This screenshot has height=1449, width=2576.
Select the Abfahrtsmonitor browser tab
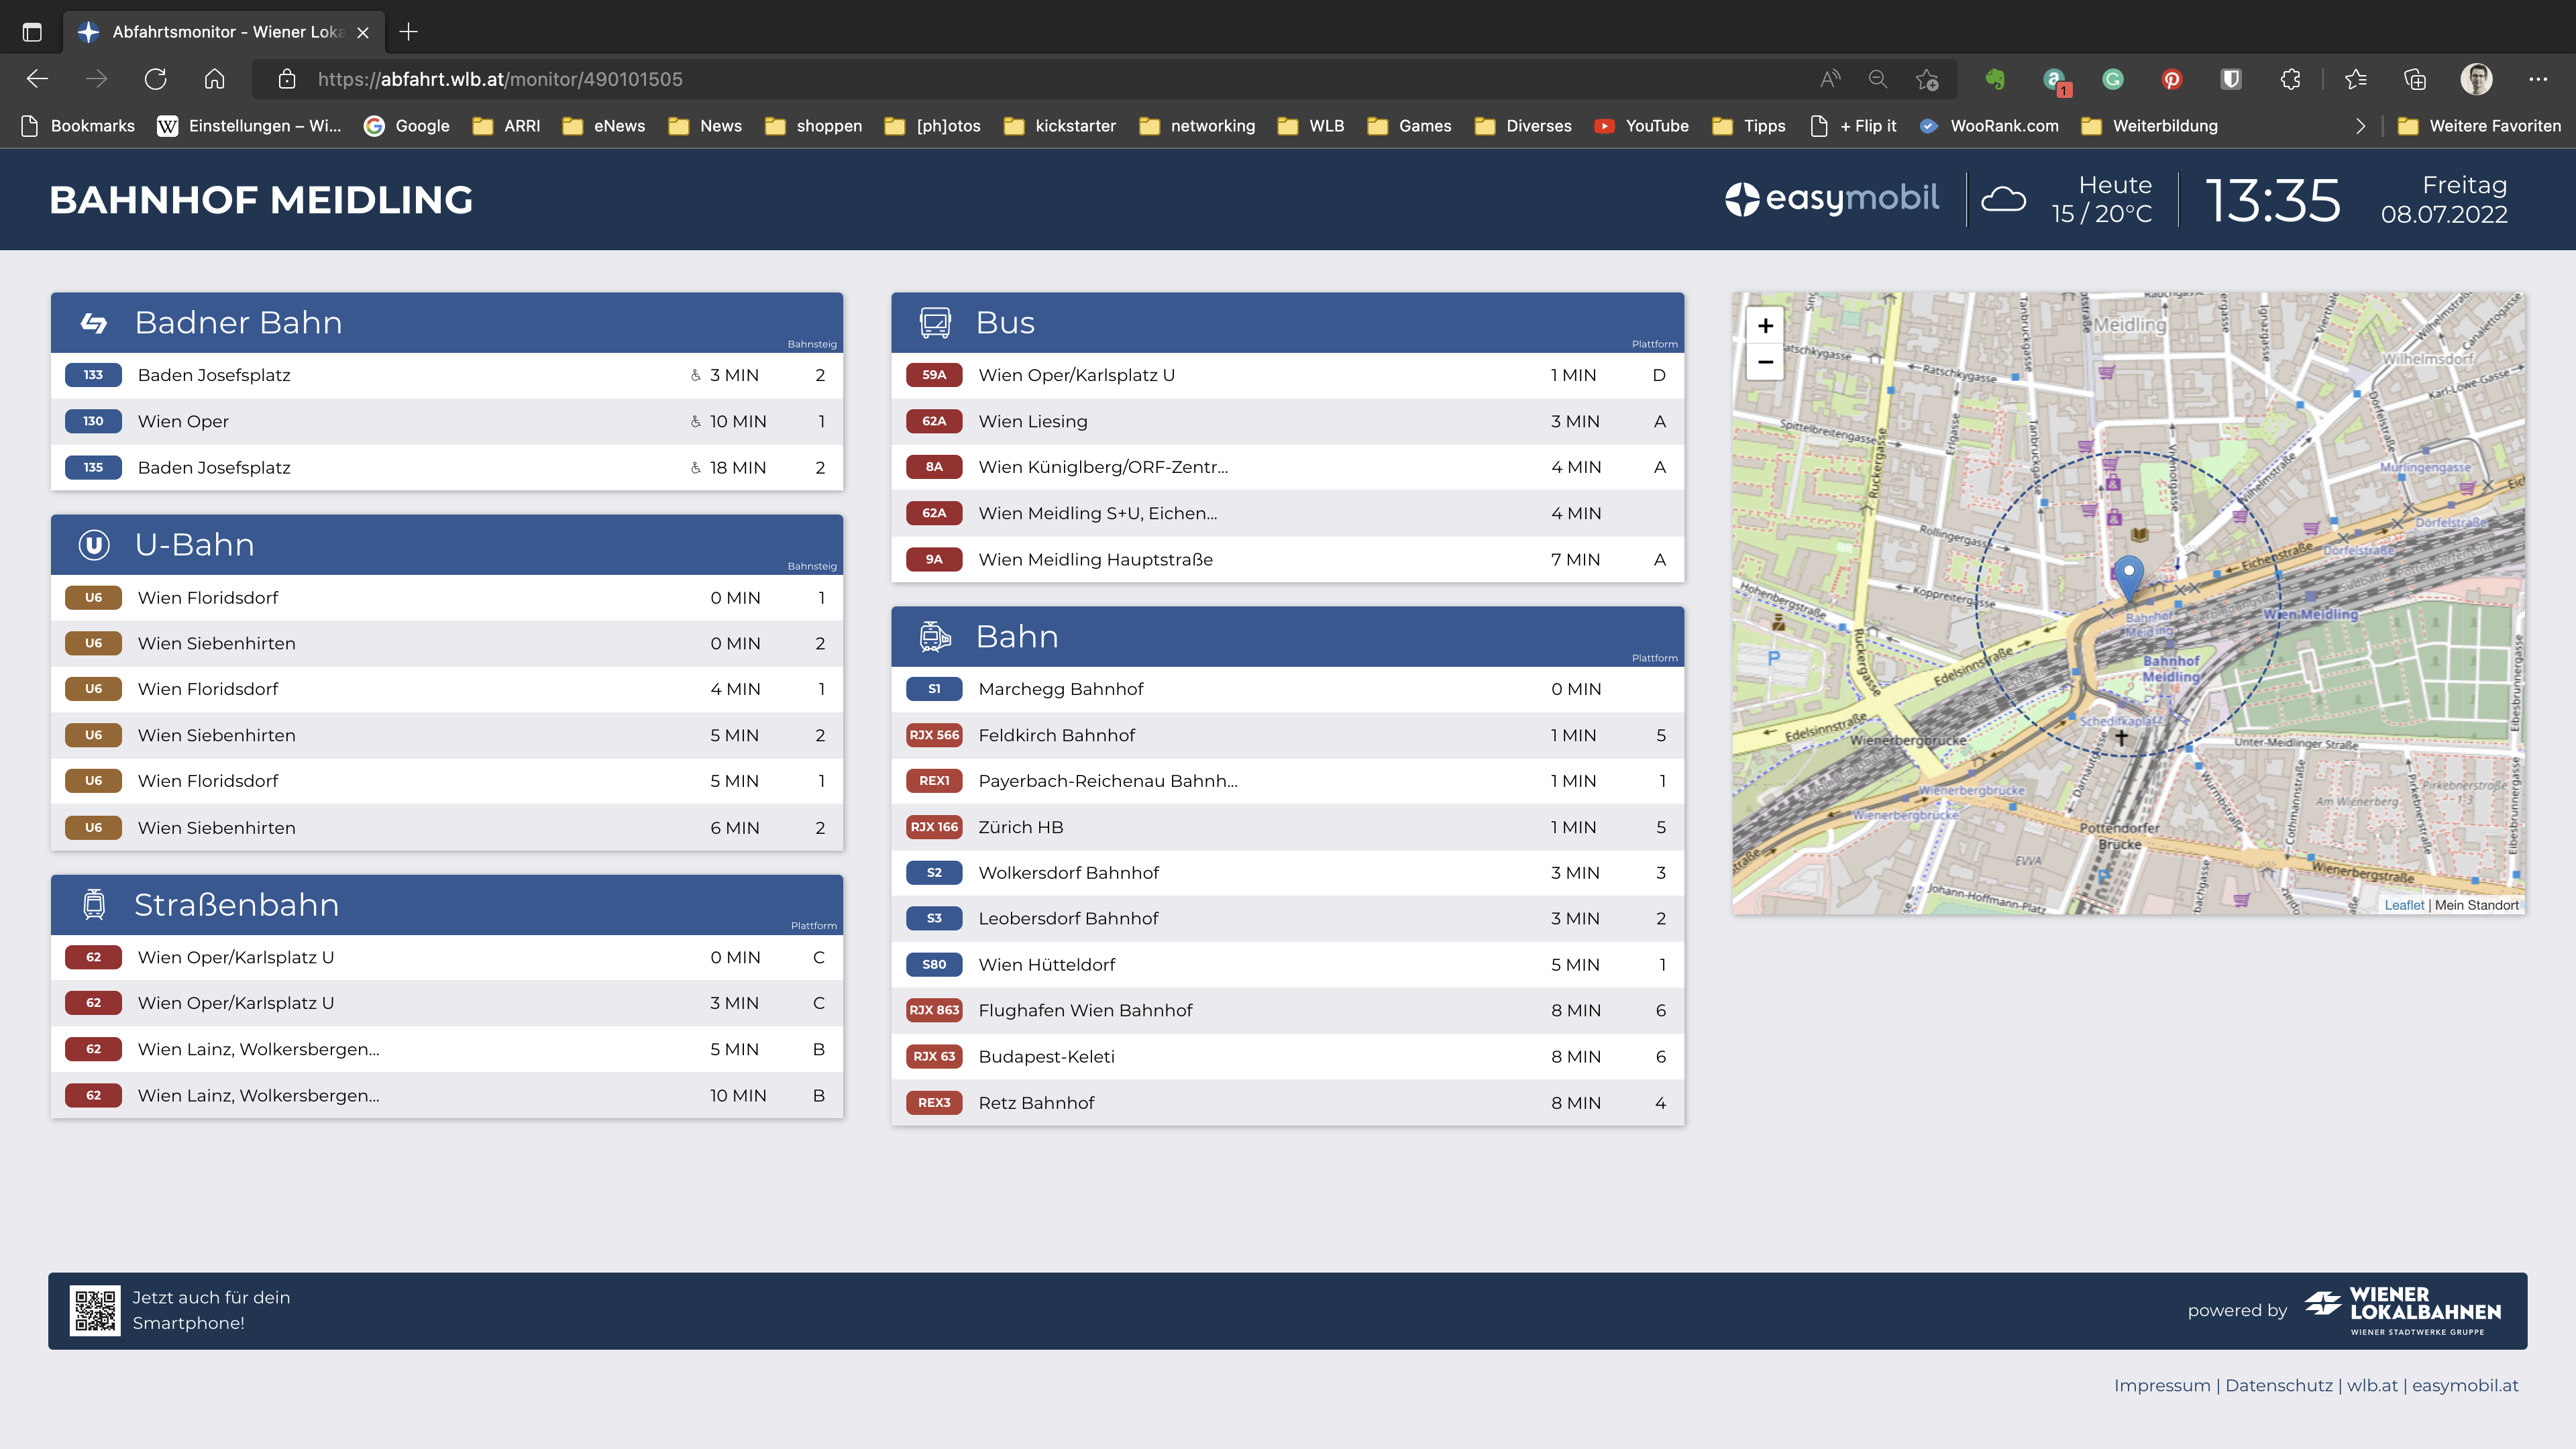225,32
